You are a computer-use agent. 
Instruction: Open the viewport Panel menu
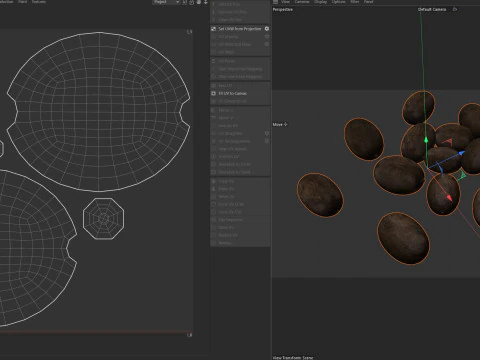click(x=368, y=2)
